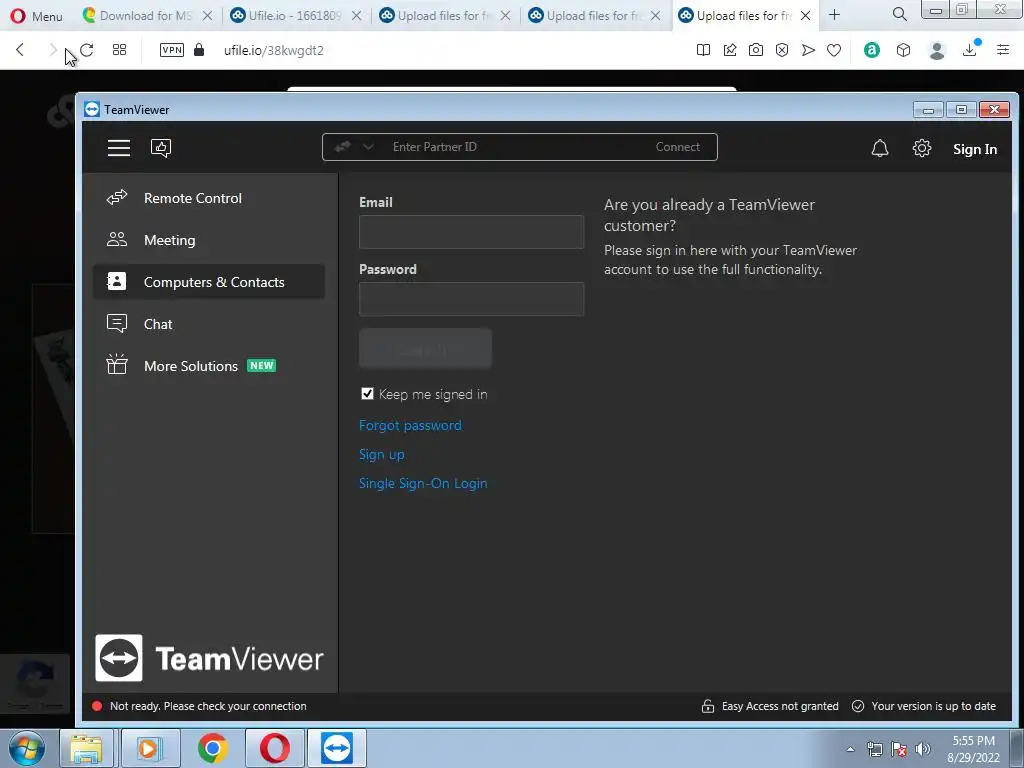Open the Opera Menu button
The height and width of the screenshot is (768, 1024).
pyautogui.click(x=37, y=16)
